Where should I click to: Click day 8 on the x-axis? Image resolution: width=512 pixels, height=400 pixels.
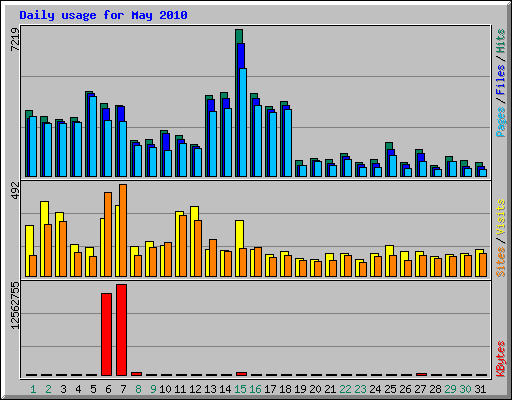click(138, 389)
